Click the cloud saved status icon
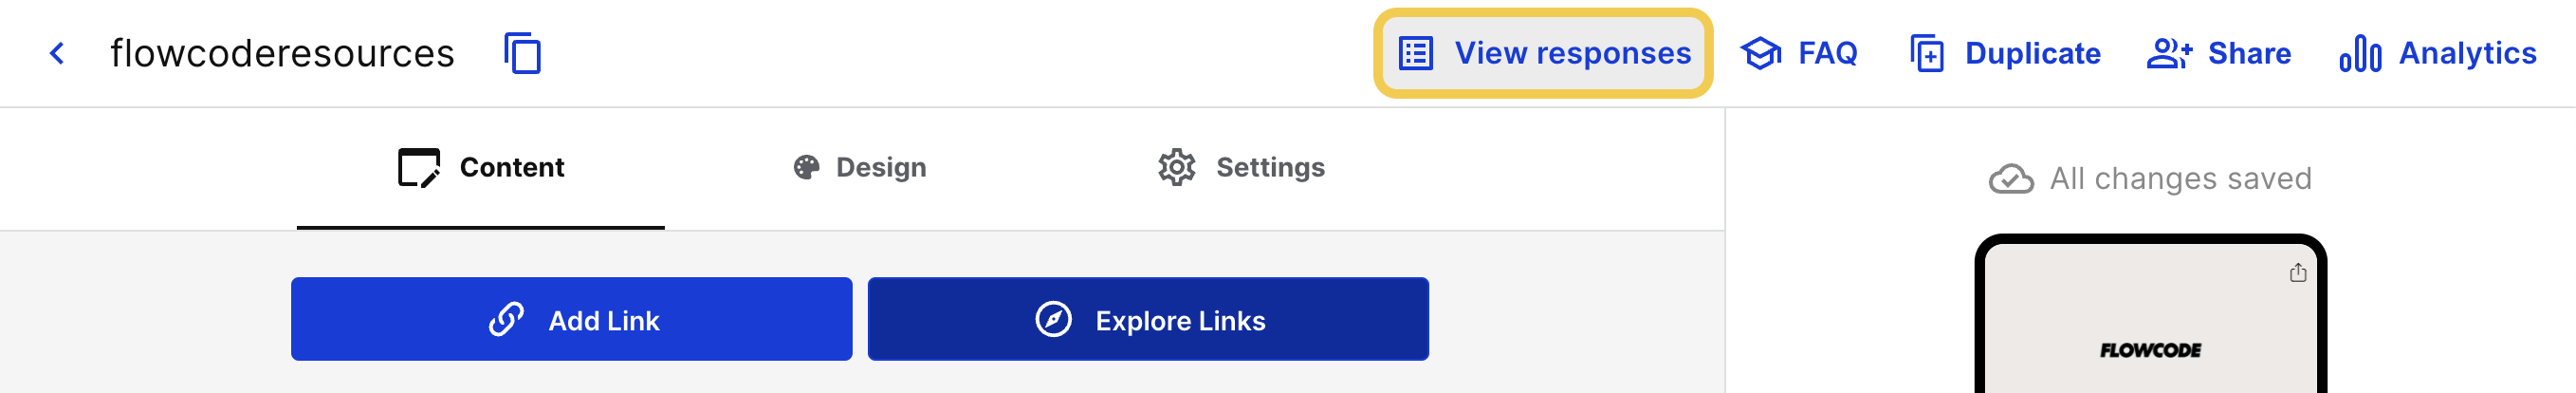This screenshot has height=393, width=2576. (x=2010, y=179)
